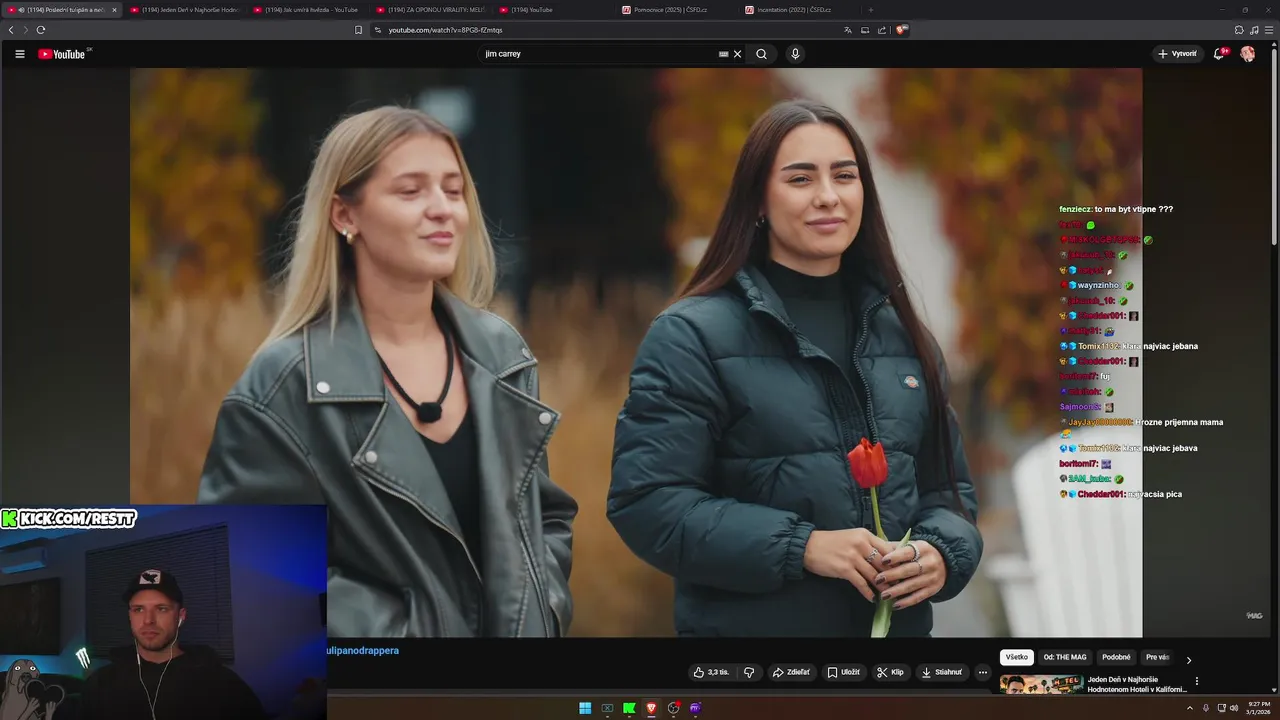Open YouTube notifications bell
1280x720 pixels.
point(1219,54)
